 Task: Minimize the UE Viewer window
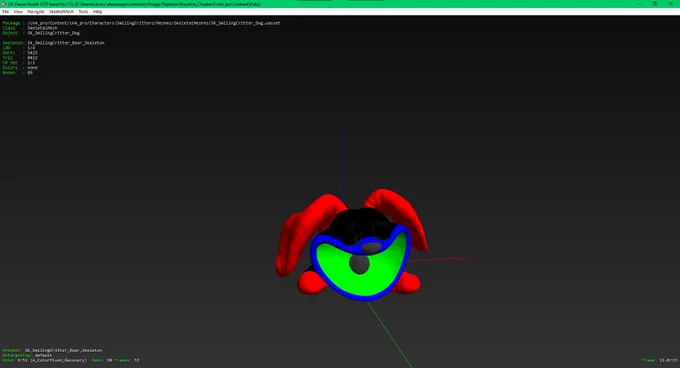(639, 4)
